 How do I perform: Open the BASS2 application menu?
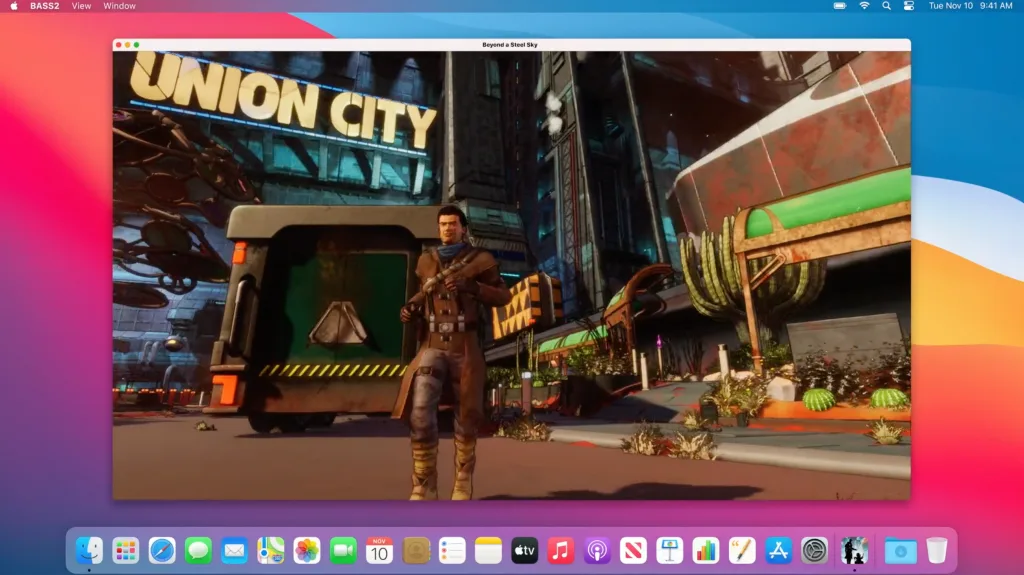point(44,6)
